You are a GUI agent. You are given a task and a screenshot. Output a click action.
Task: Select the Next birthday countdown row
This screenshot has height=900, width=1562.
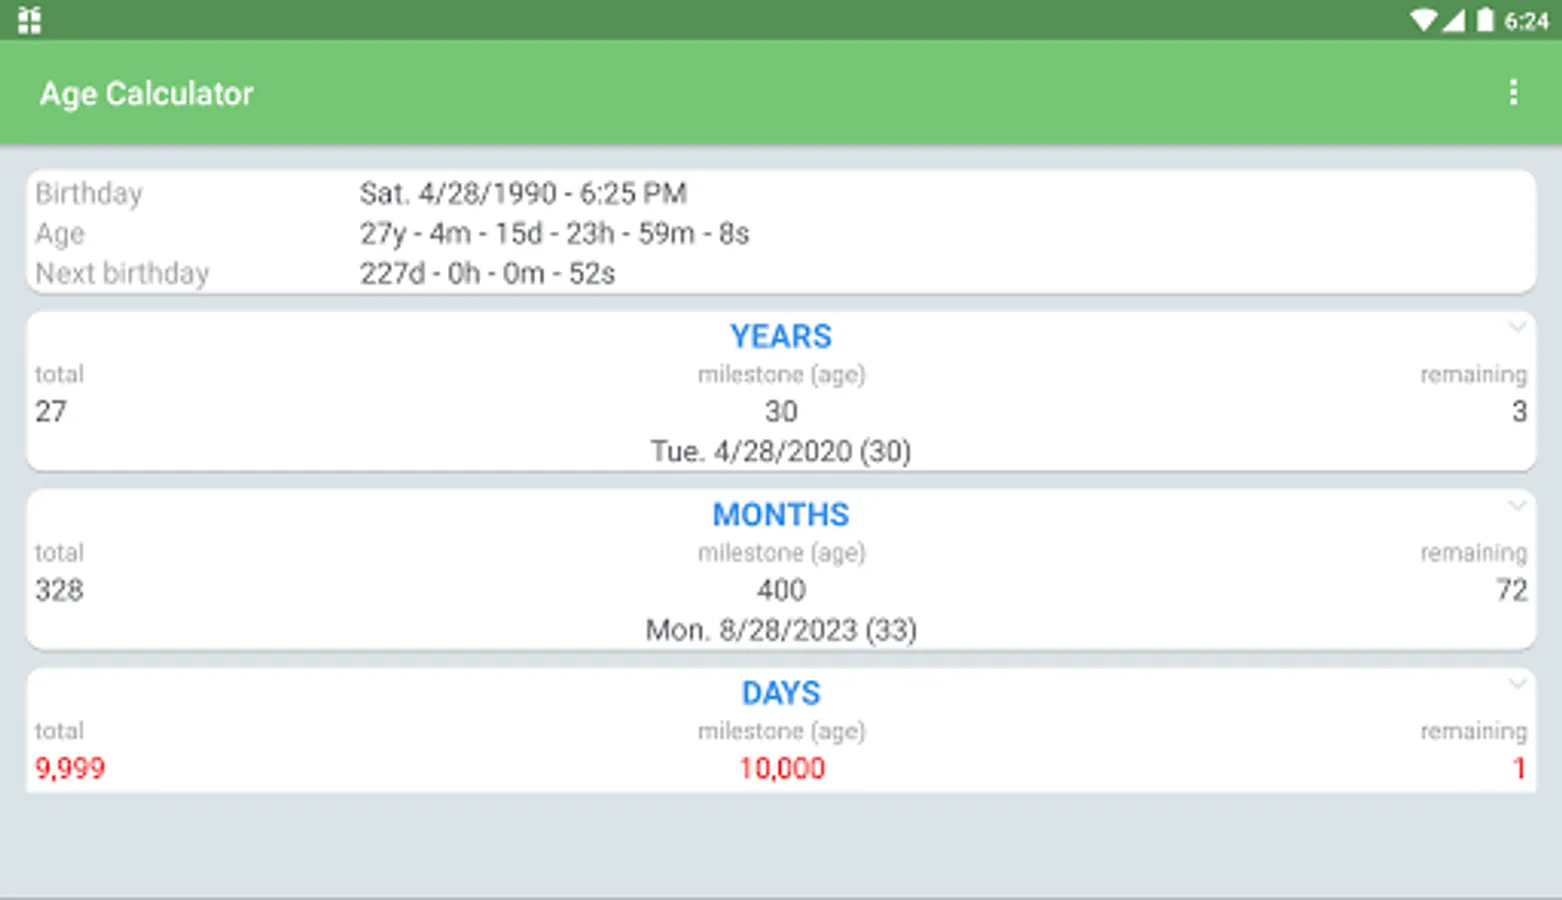(487, 273)
